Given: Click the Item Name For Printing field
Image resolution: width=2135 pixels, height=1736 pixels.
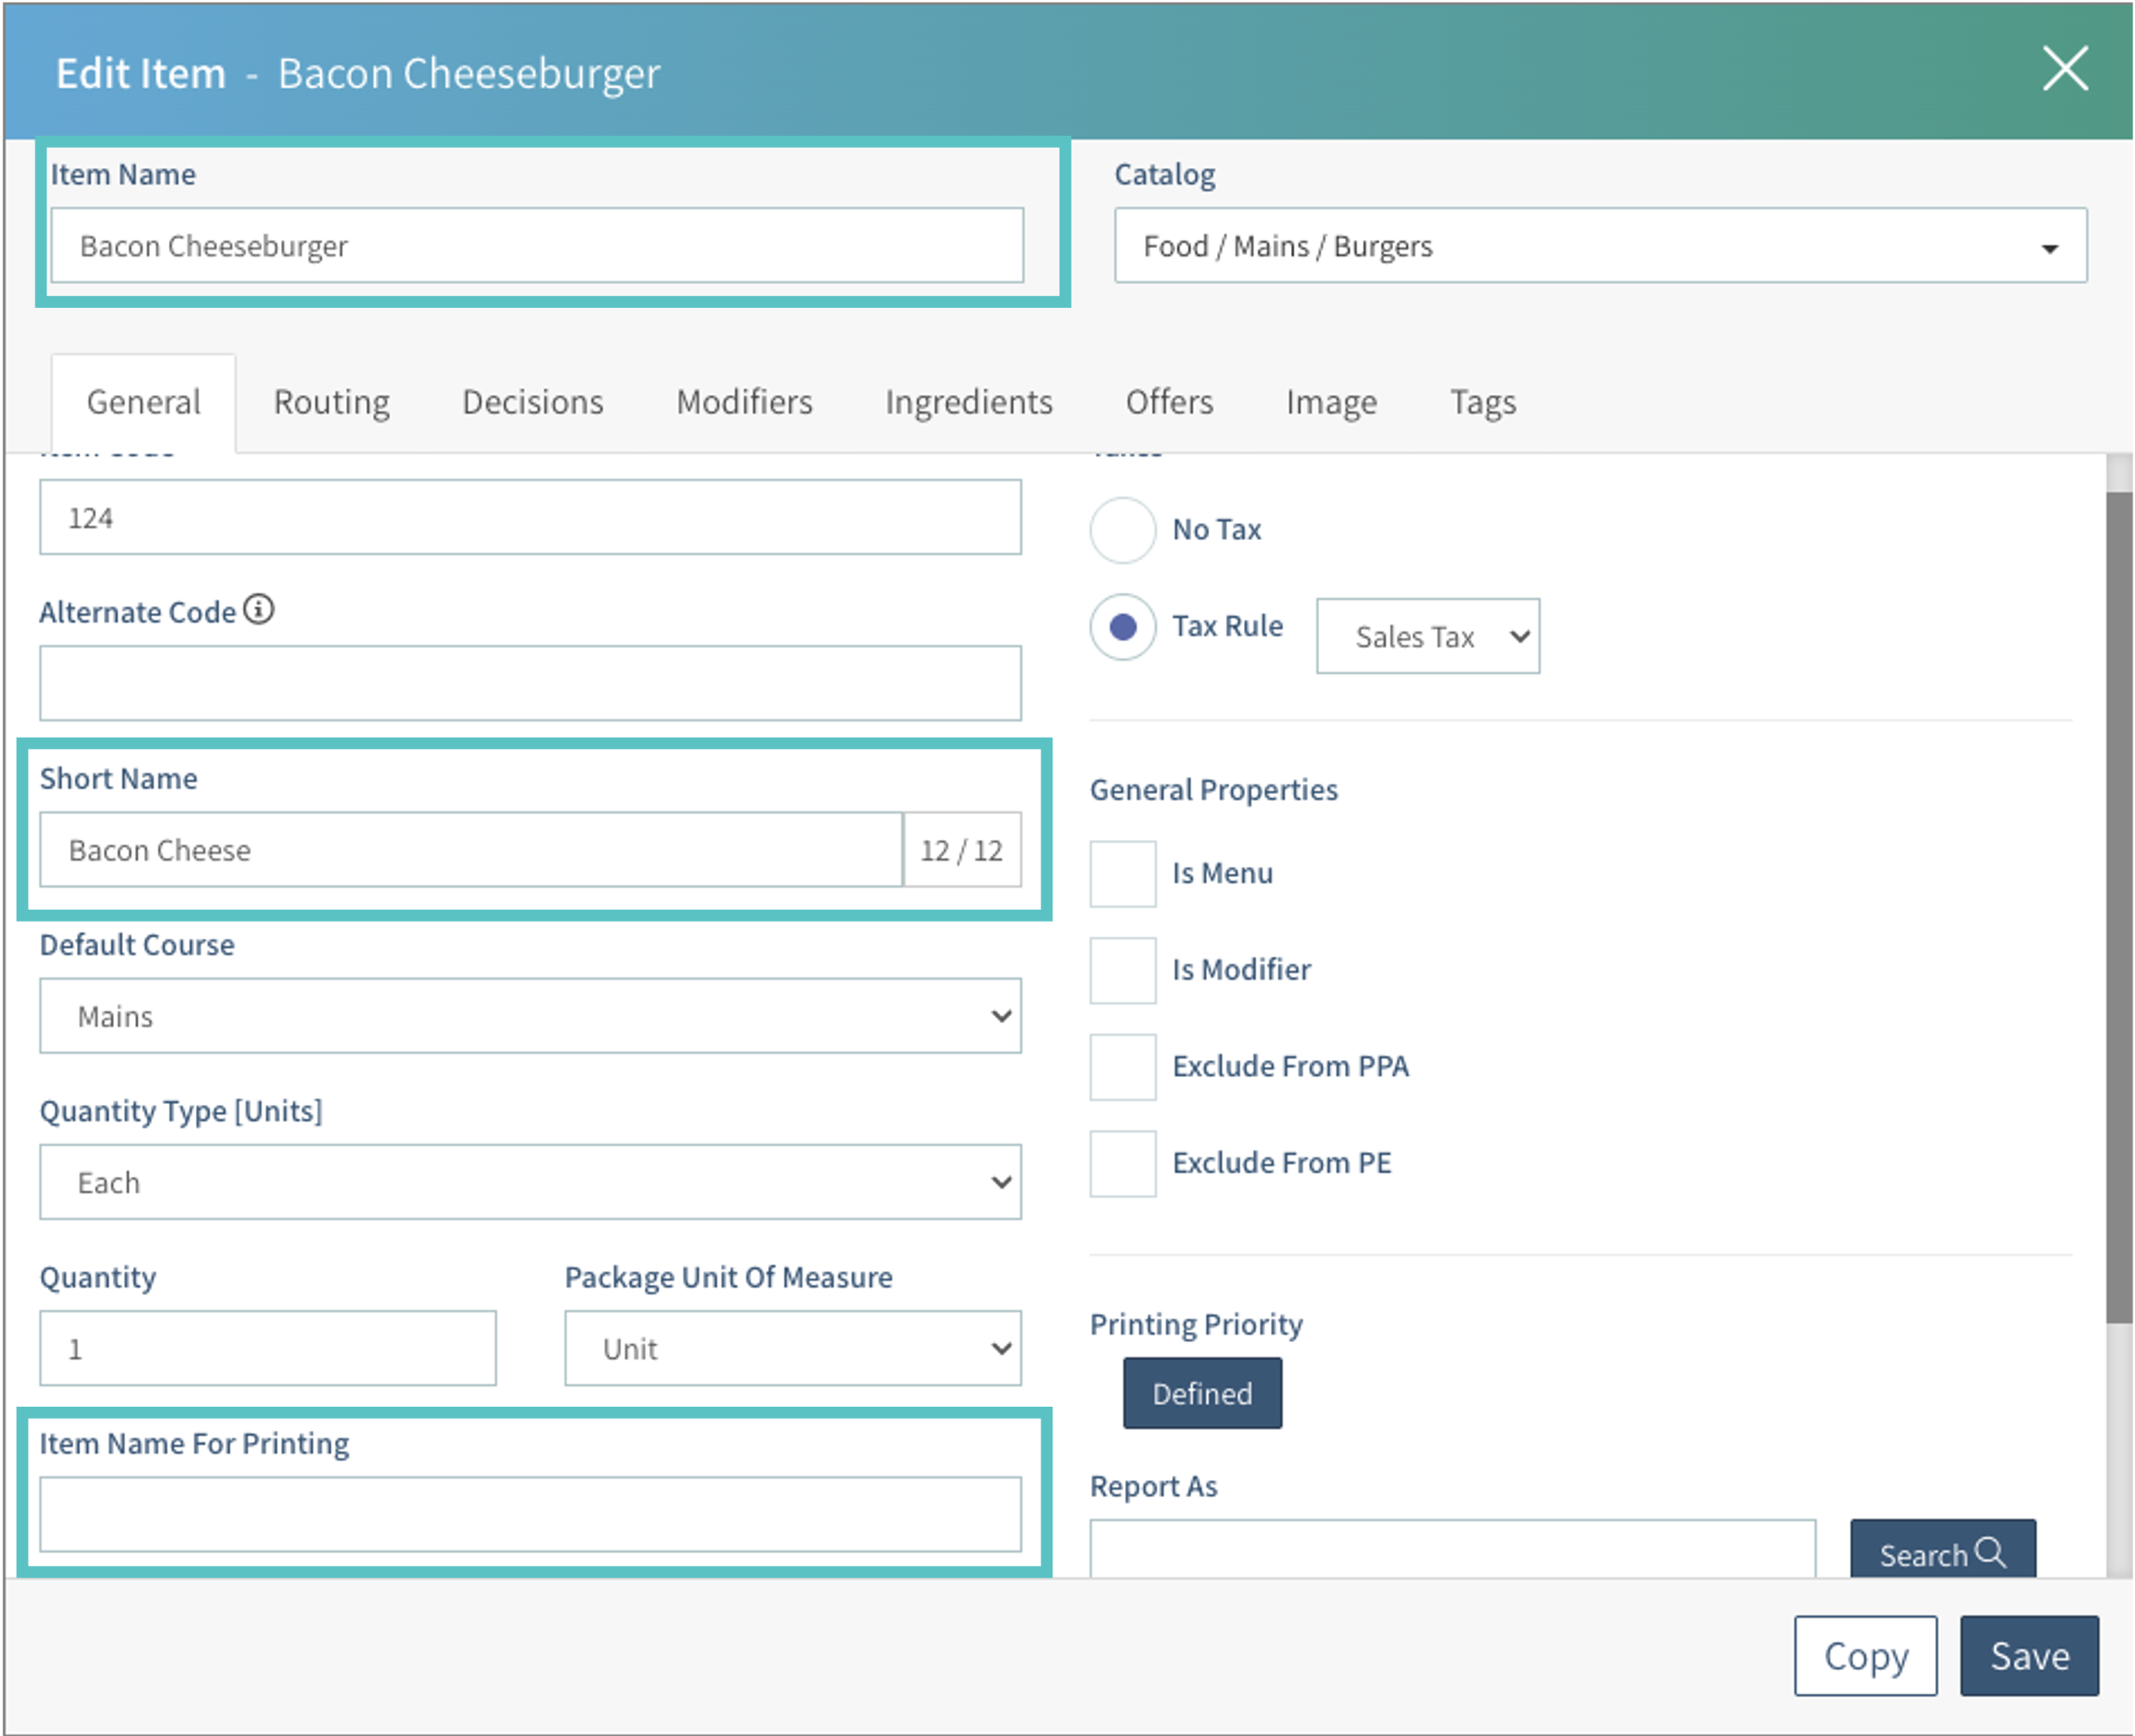Looking at the screenshot, I should pos(530,1514).
